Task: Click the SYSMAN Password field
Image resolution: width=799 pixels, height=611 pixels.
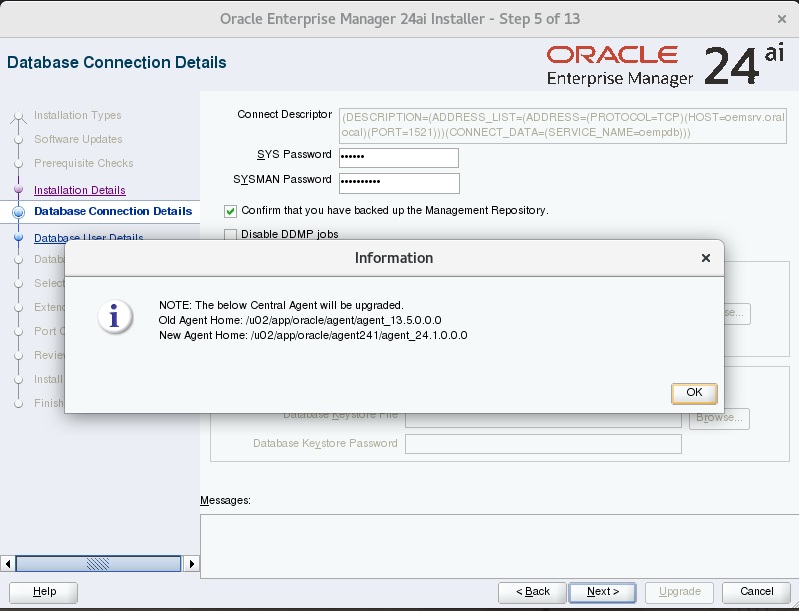Action: pyautogui.click(x=399, y=183)
